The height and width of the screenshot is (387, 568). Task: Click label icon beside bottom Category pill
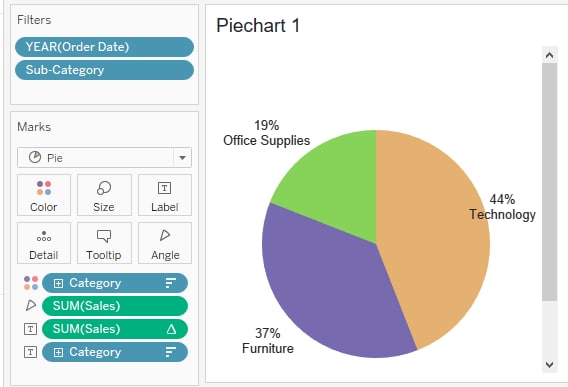coord(30,352)
